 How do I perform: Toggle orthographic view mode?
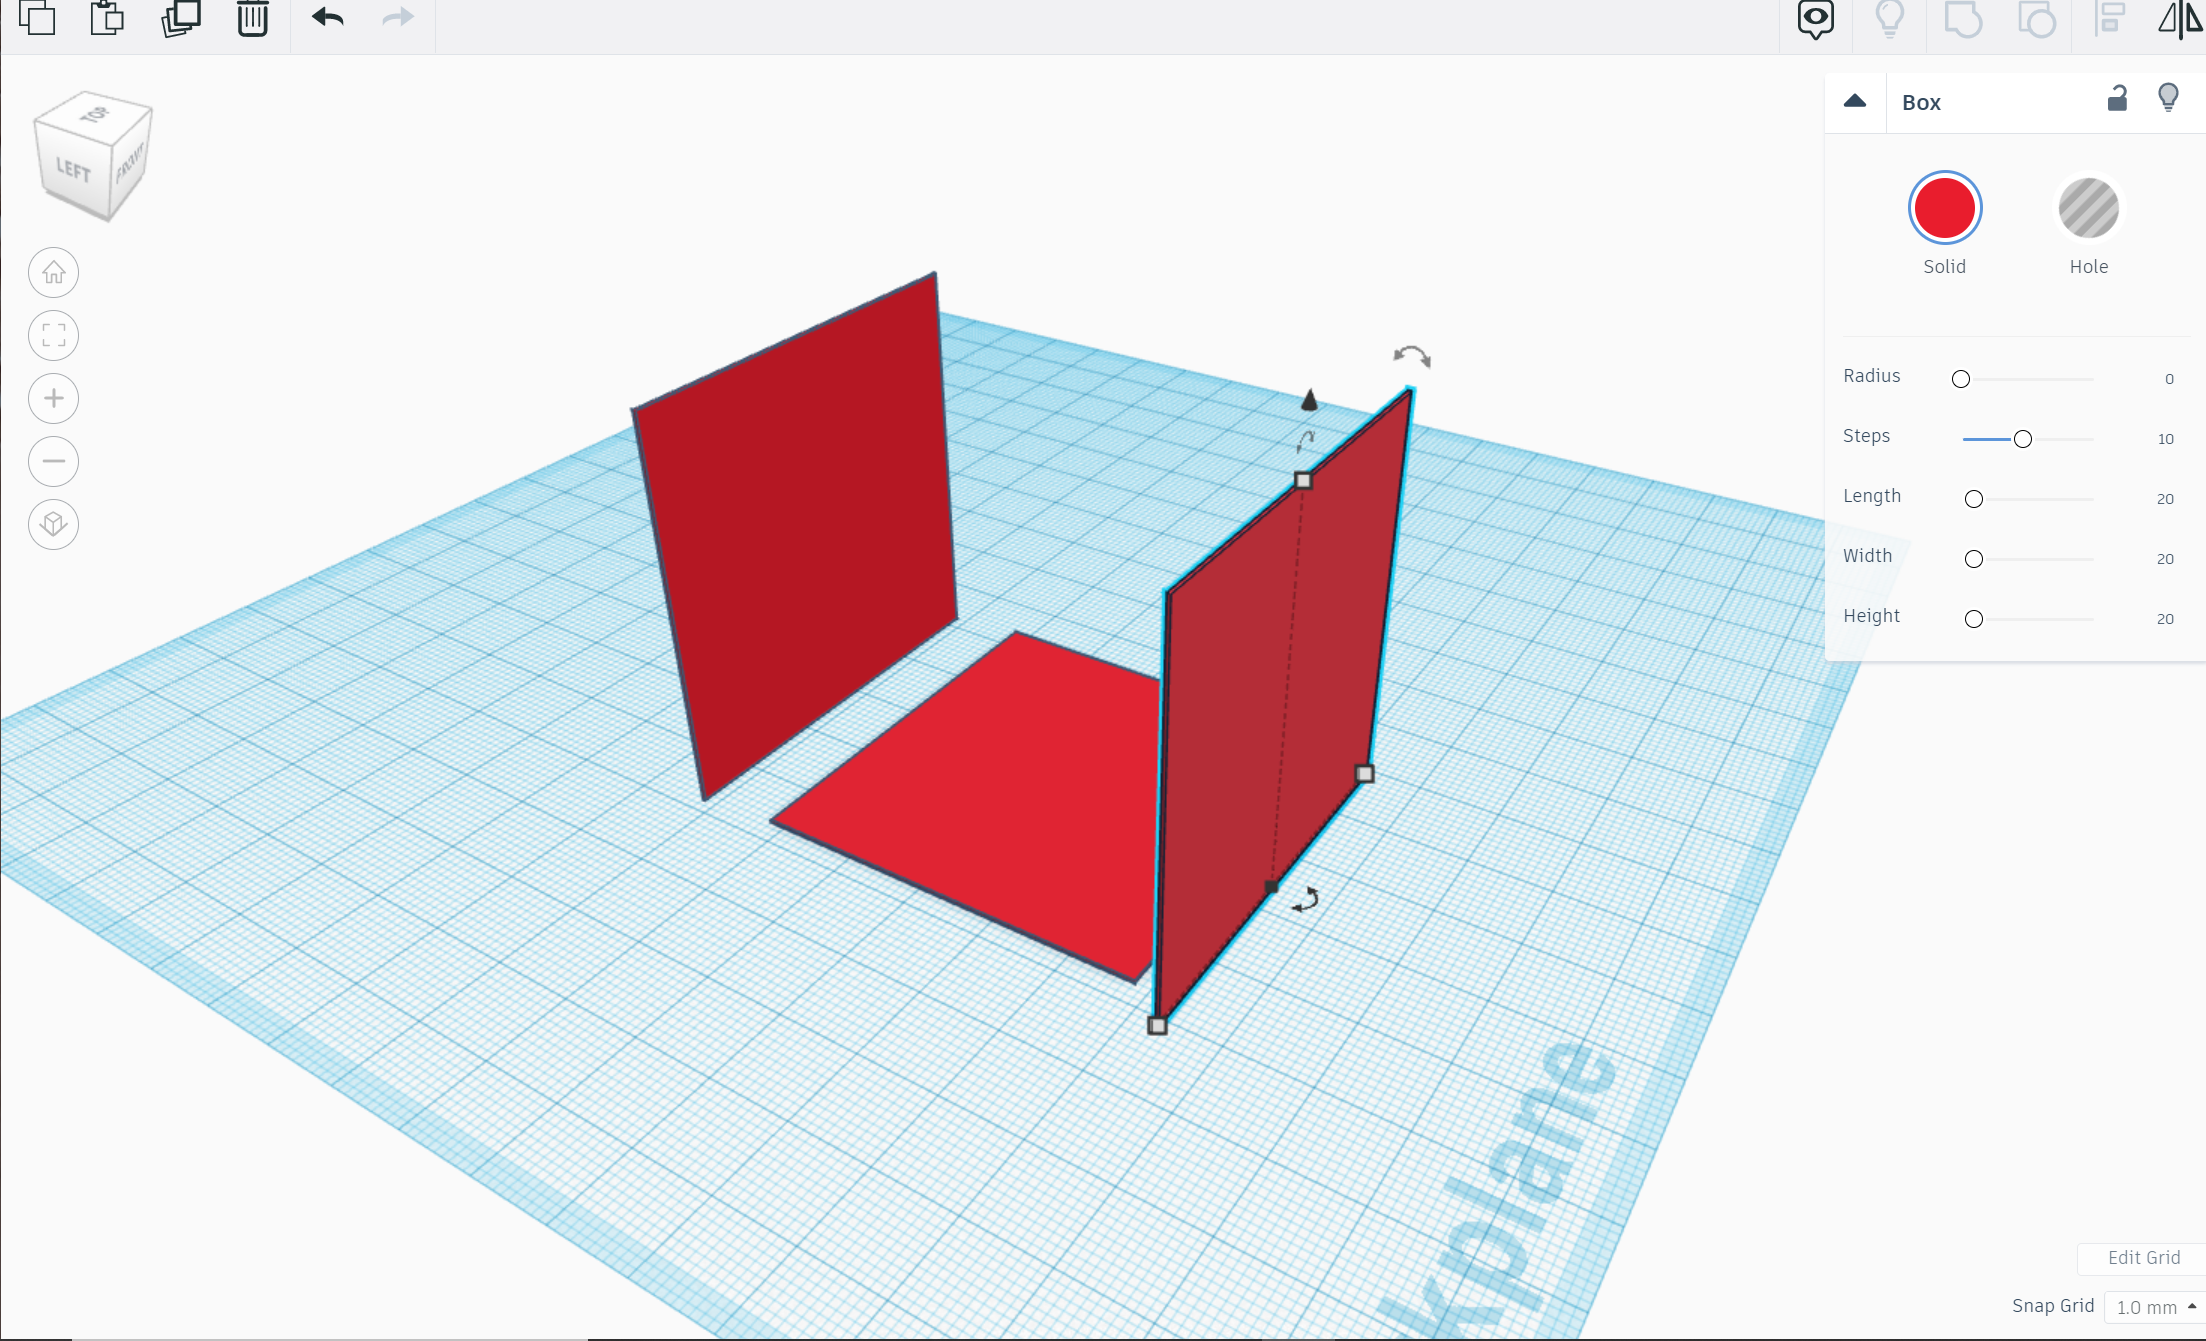(53, 524)
